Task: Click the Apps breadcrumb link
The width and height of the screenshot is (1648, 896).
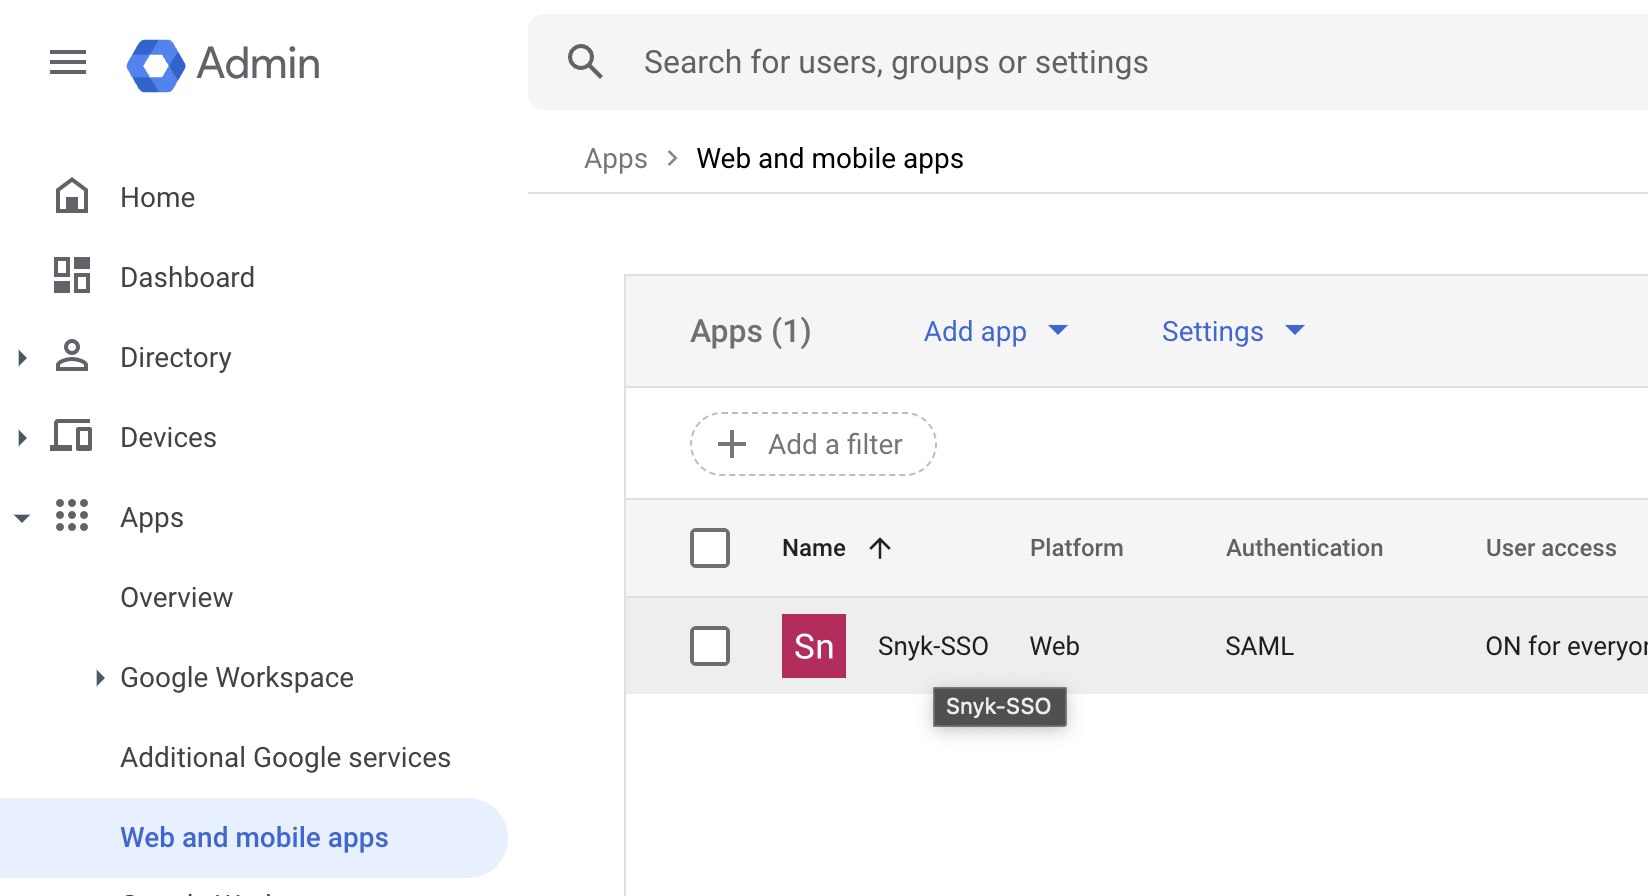Action: click(x=616, y=159)
